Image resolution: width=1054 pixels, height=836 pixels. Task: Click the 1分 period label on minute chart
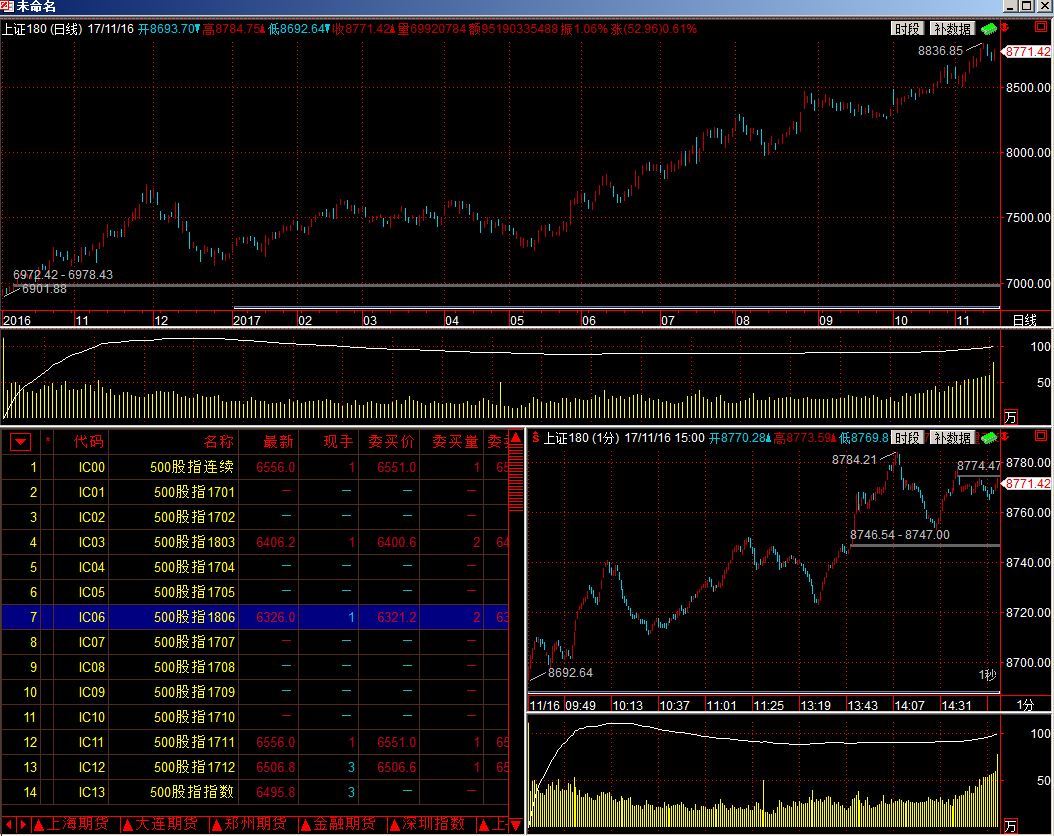[x=1025, y=704]
